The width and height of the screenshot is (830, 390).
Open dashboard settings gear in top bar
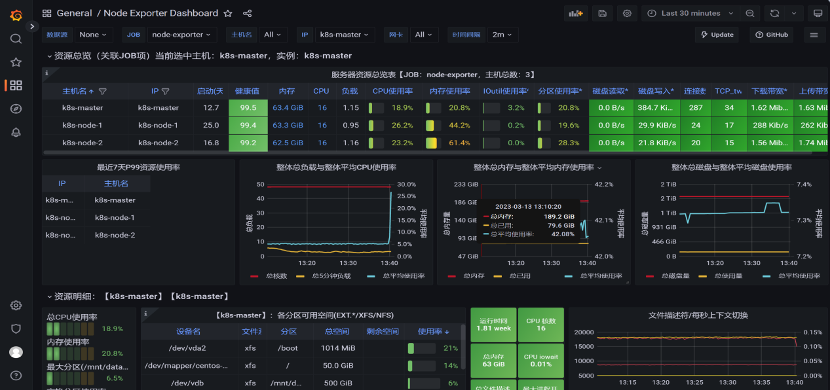pyautogui.click(x=627, y=13)
